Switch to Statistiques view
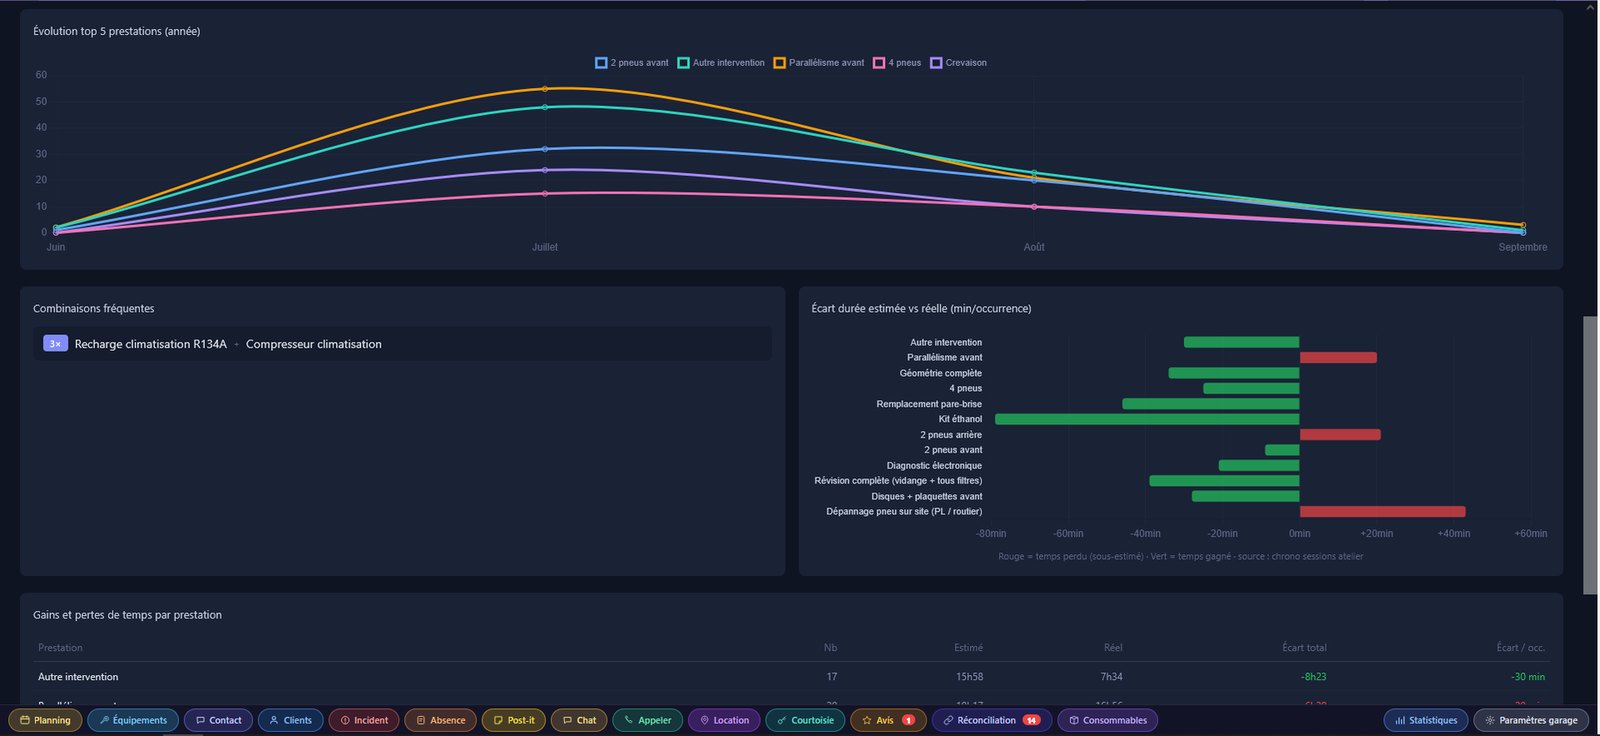 pyautogui.click(x=1426, y=720)
